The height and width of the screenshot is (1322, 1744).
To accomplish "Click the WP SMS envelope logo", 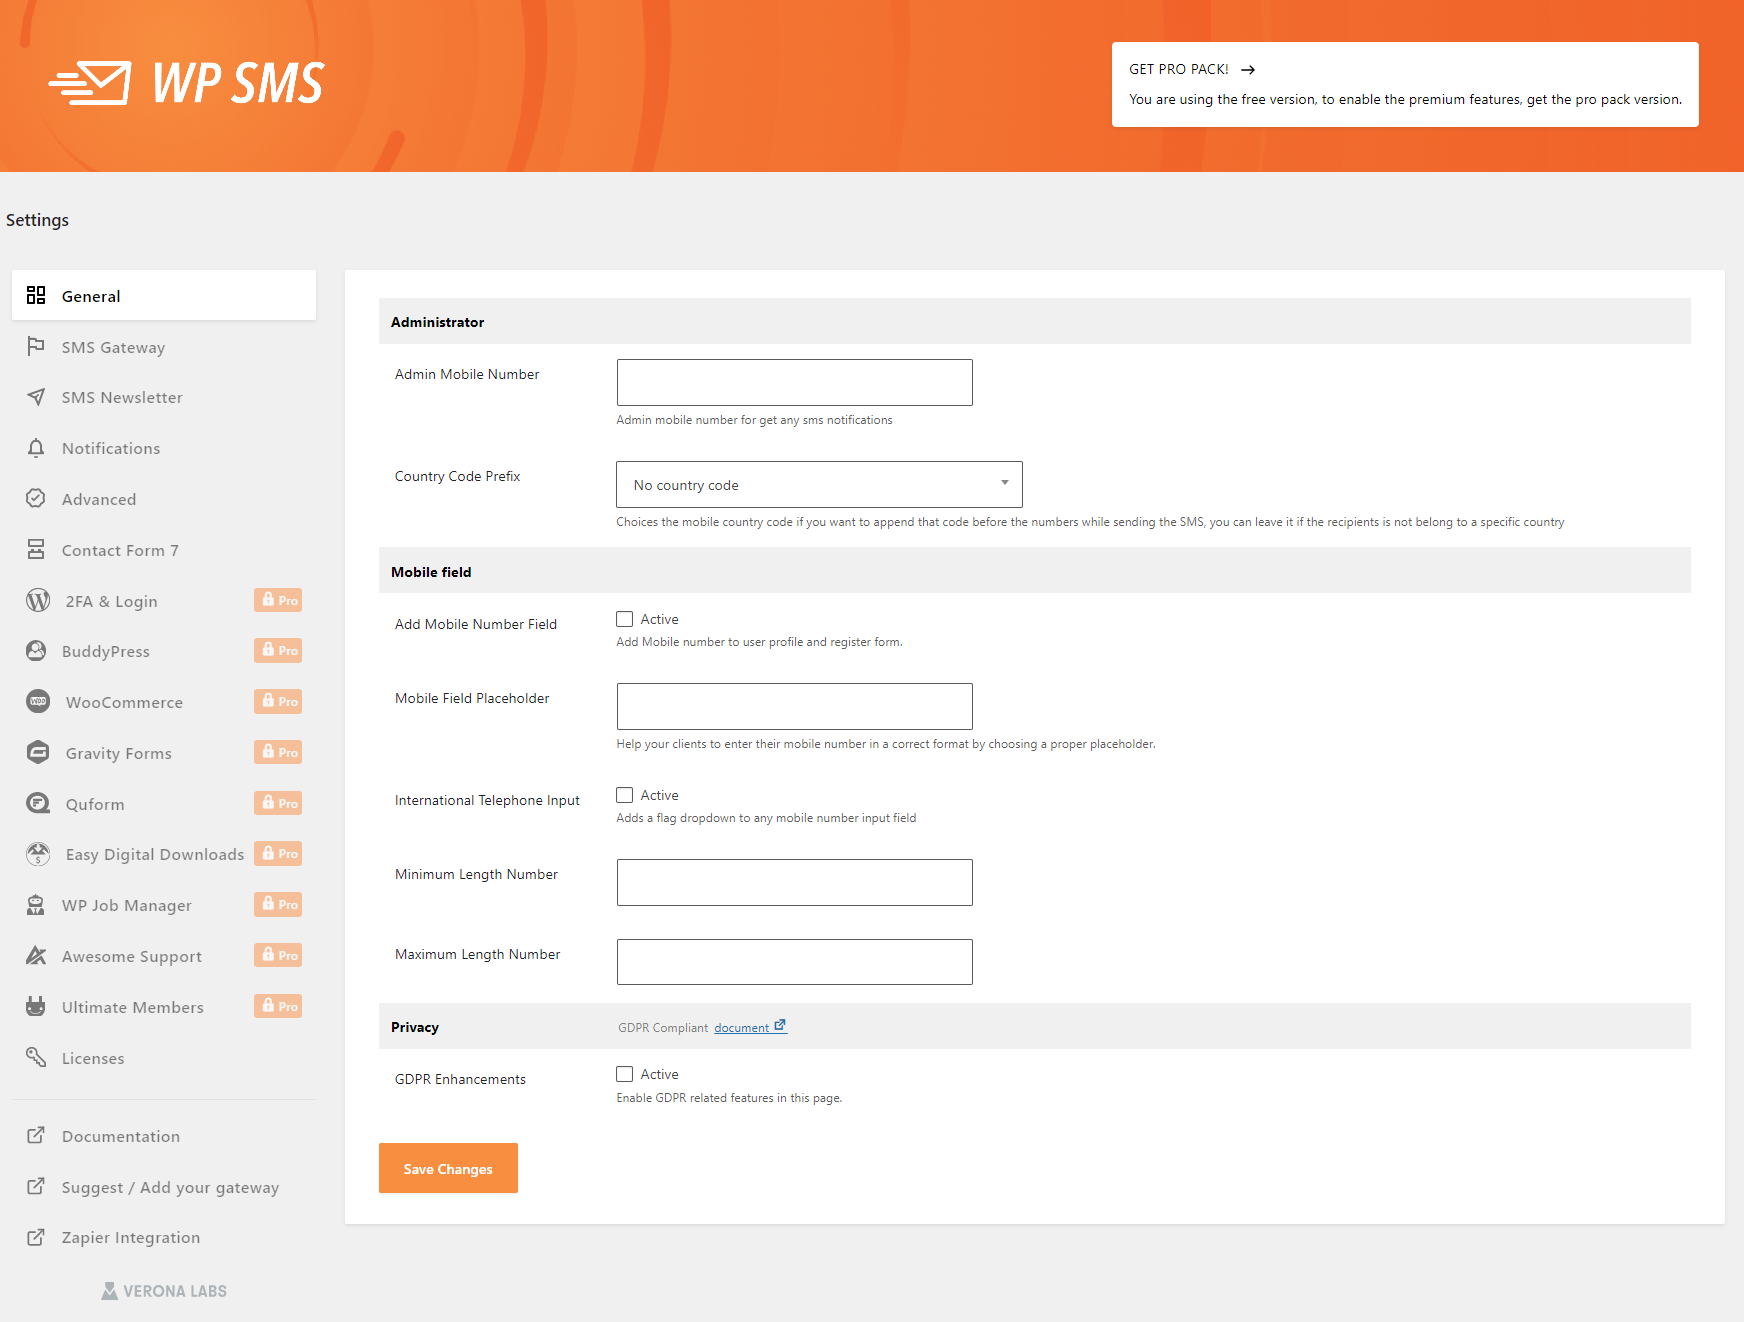I will [90, 83].
